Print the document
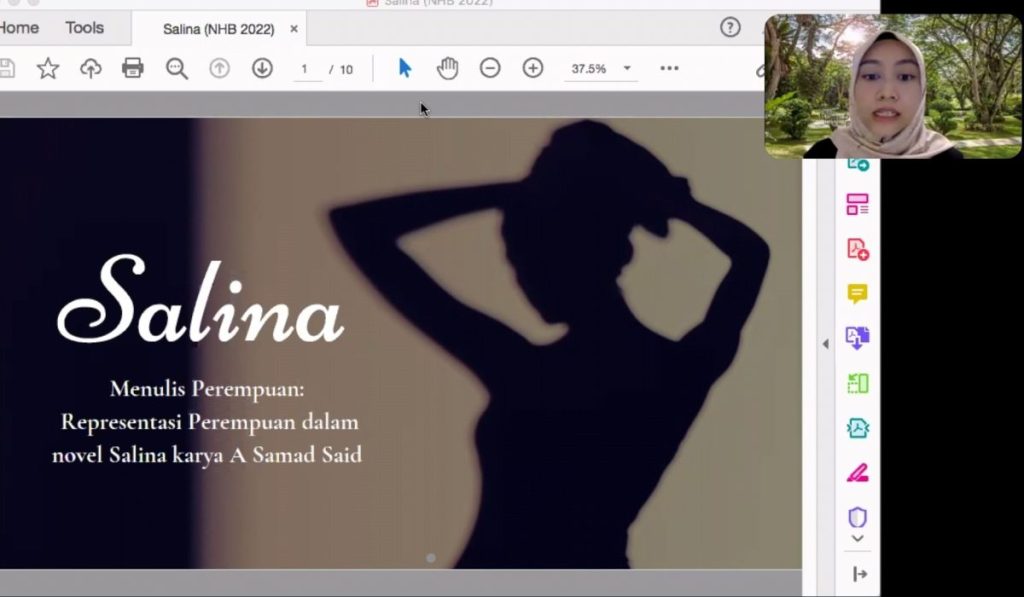Image resolution: width=1024 pixels, height=597 pixels. [133, 68]
